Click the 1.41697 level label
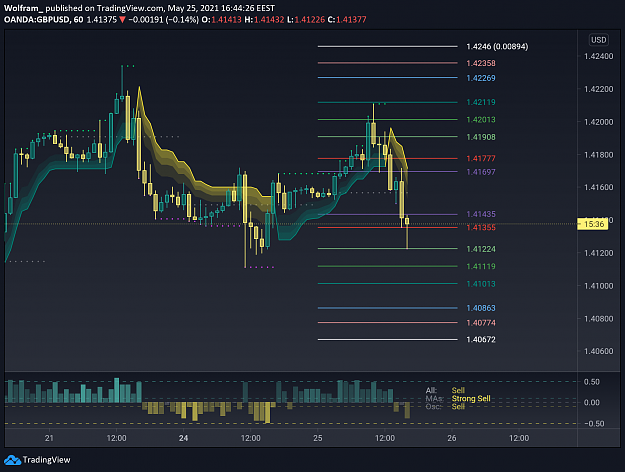625x472 pixels. click(x=481, y=172)
